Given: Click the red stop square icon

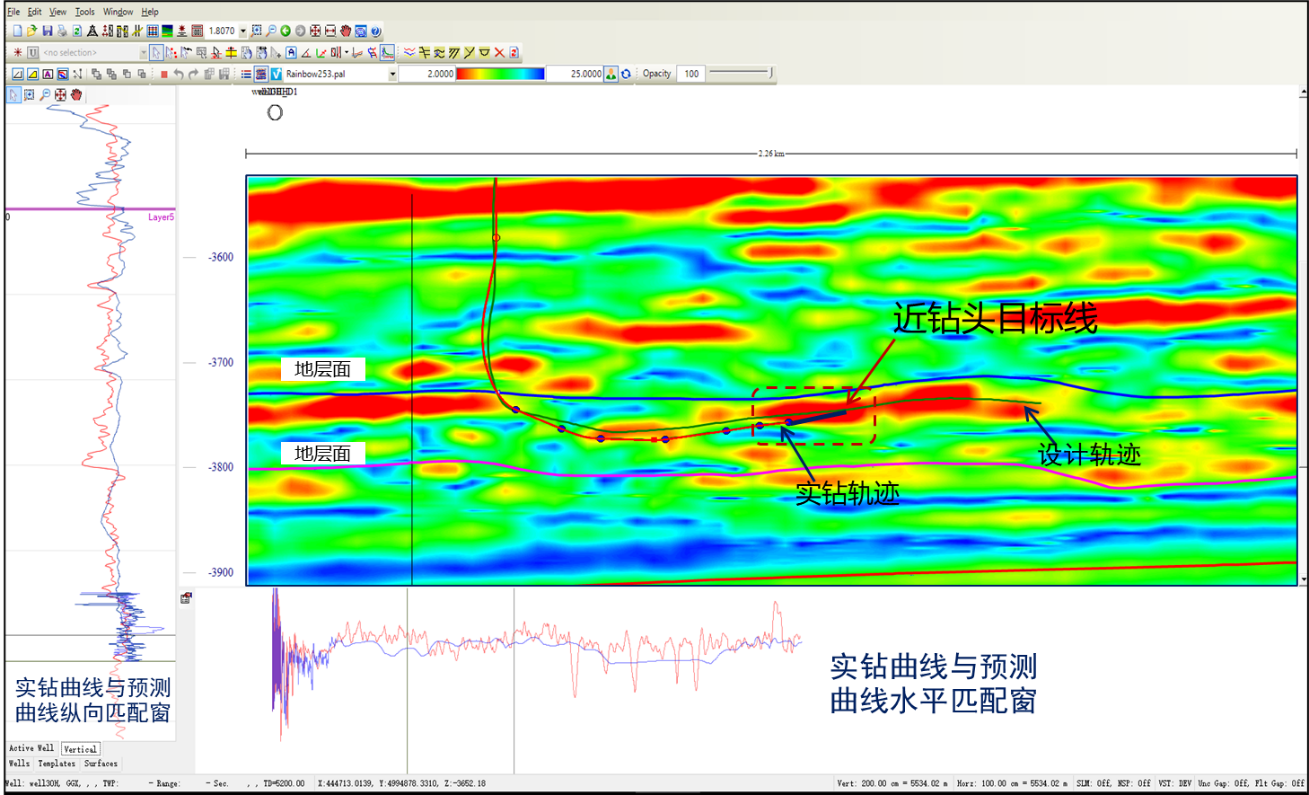Looking at the screenshot, I should (x=164, y=74).
